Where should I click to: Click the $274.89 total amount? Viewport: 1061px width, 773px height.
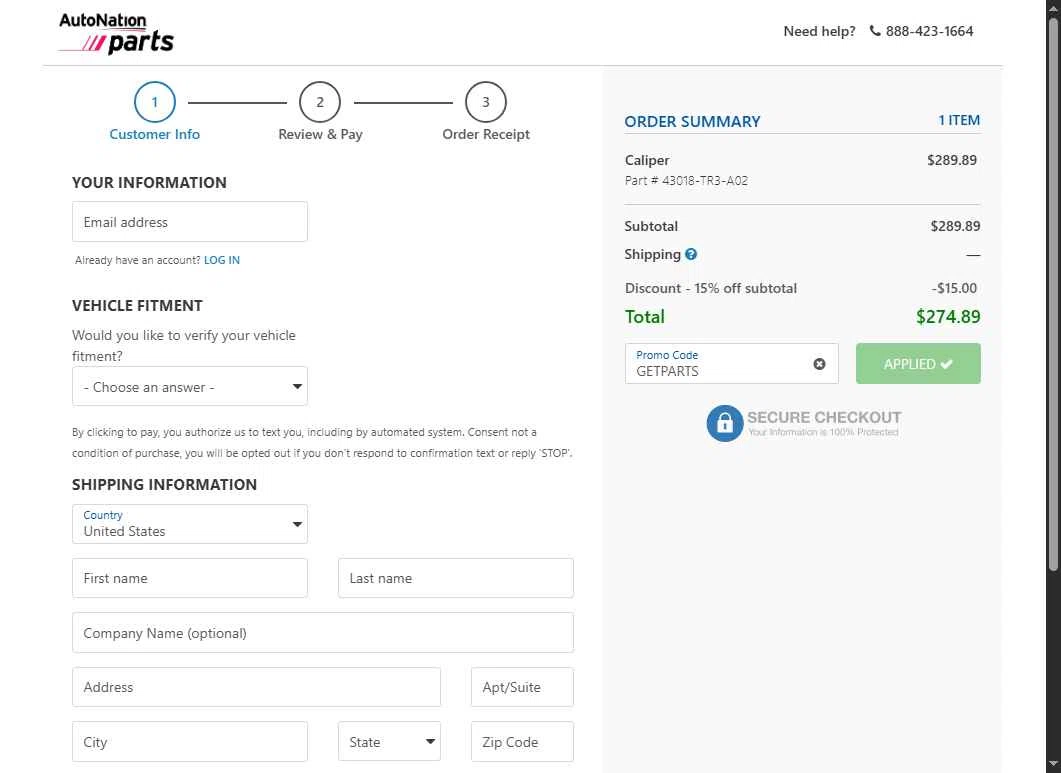pos(948,316)
